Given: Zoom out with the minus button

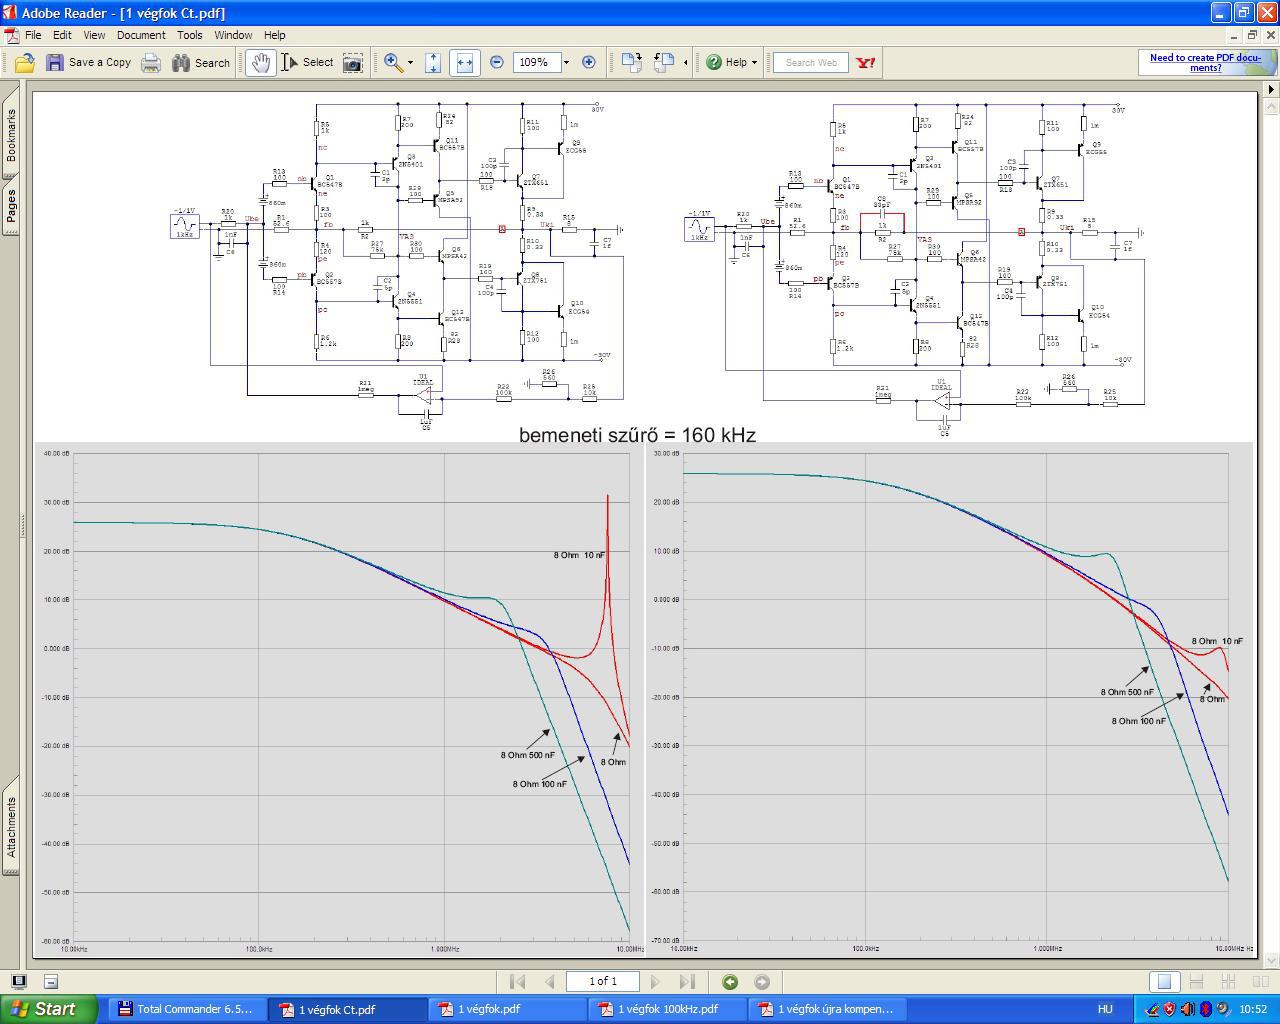Looking at the screenshot, I should (x=497, y=62).
